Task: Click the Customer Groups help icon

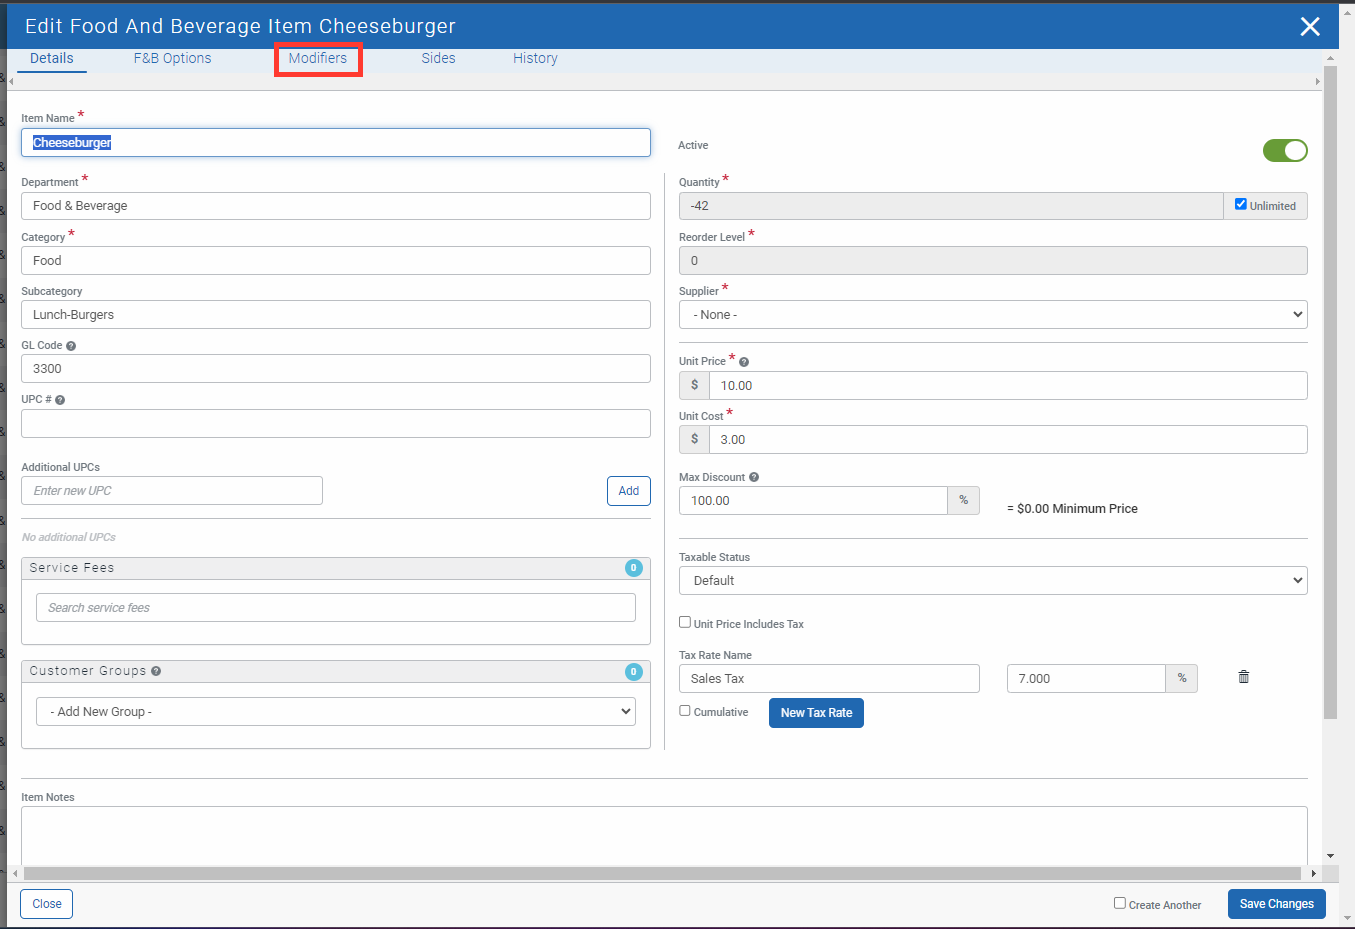Action: pyautogui.click(x=156, y=671)
